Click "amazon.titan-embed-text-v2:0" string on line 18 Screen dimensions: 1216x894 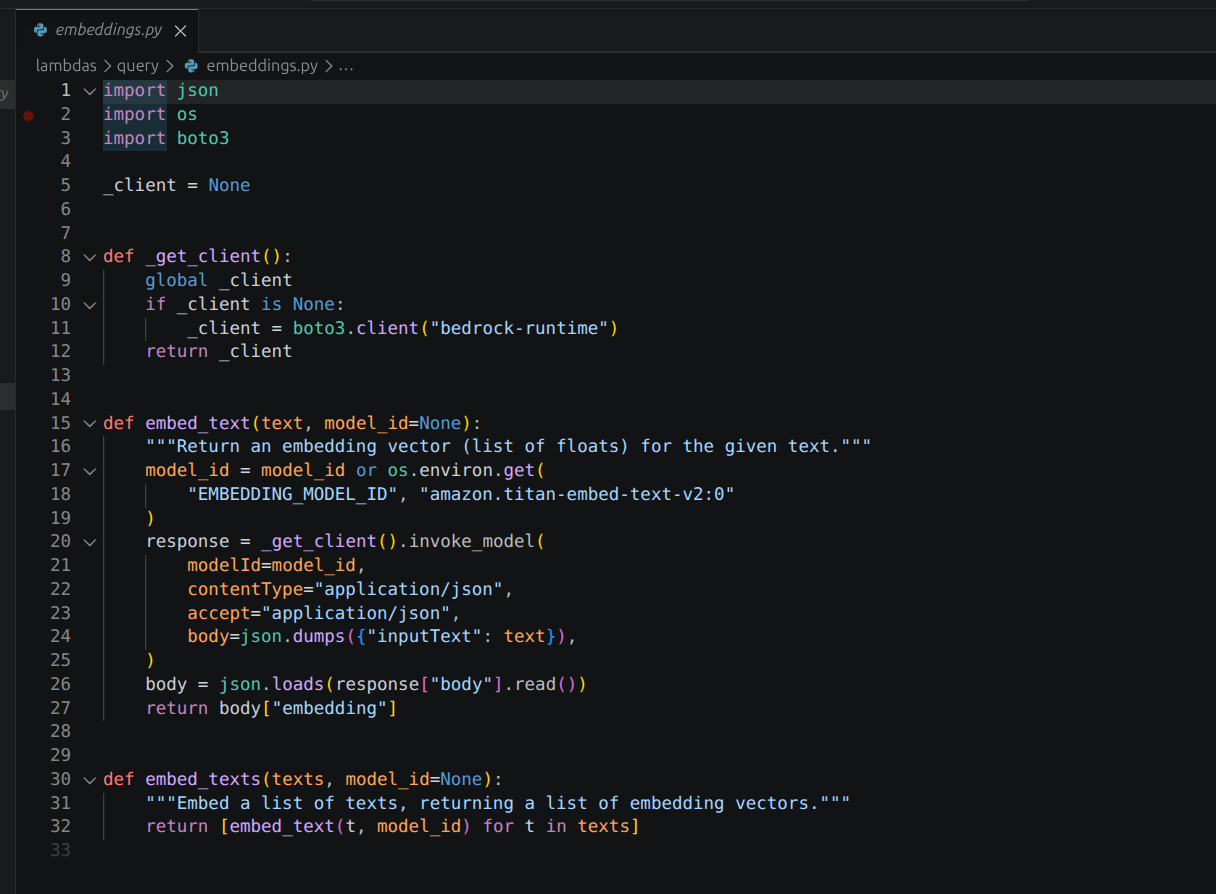577,494
